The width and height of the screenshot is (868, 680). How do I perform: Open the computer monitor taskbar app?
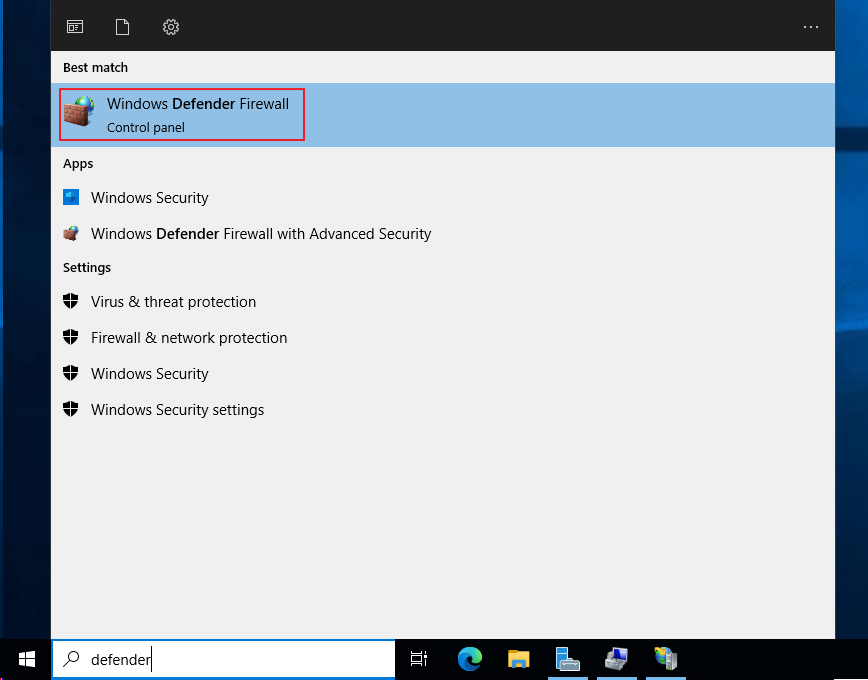click(x=616, y=659)
